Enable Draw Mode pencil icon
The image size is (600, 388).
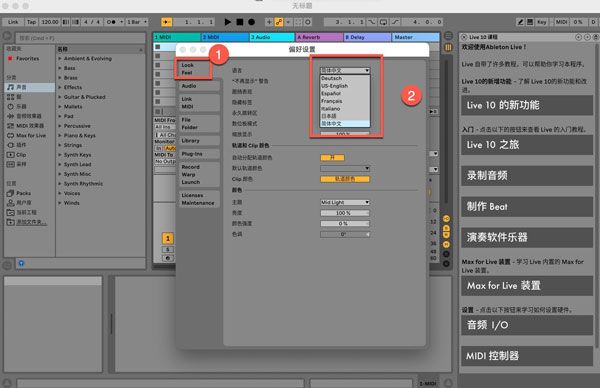click(x=520, y=22)
